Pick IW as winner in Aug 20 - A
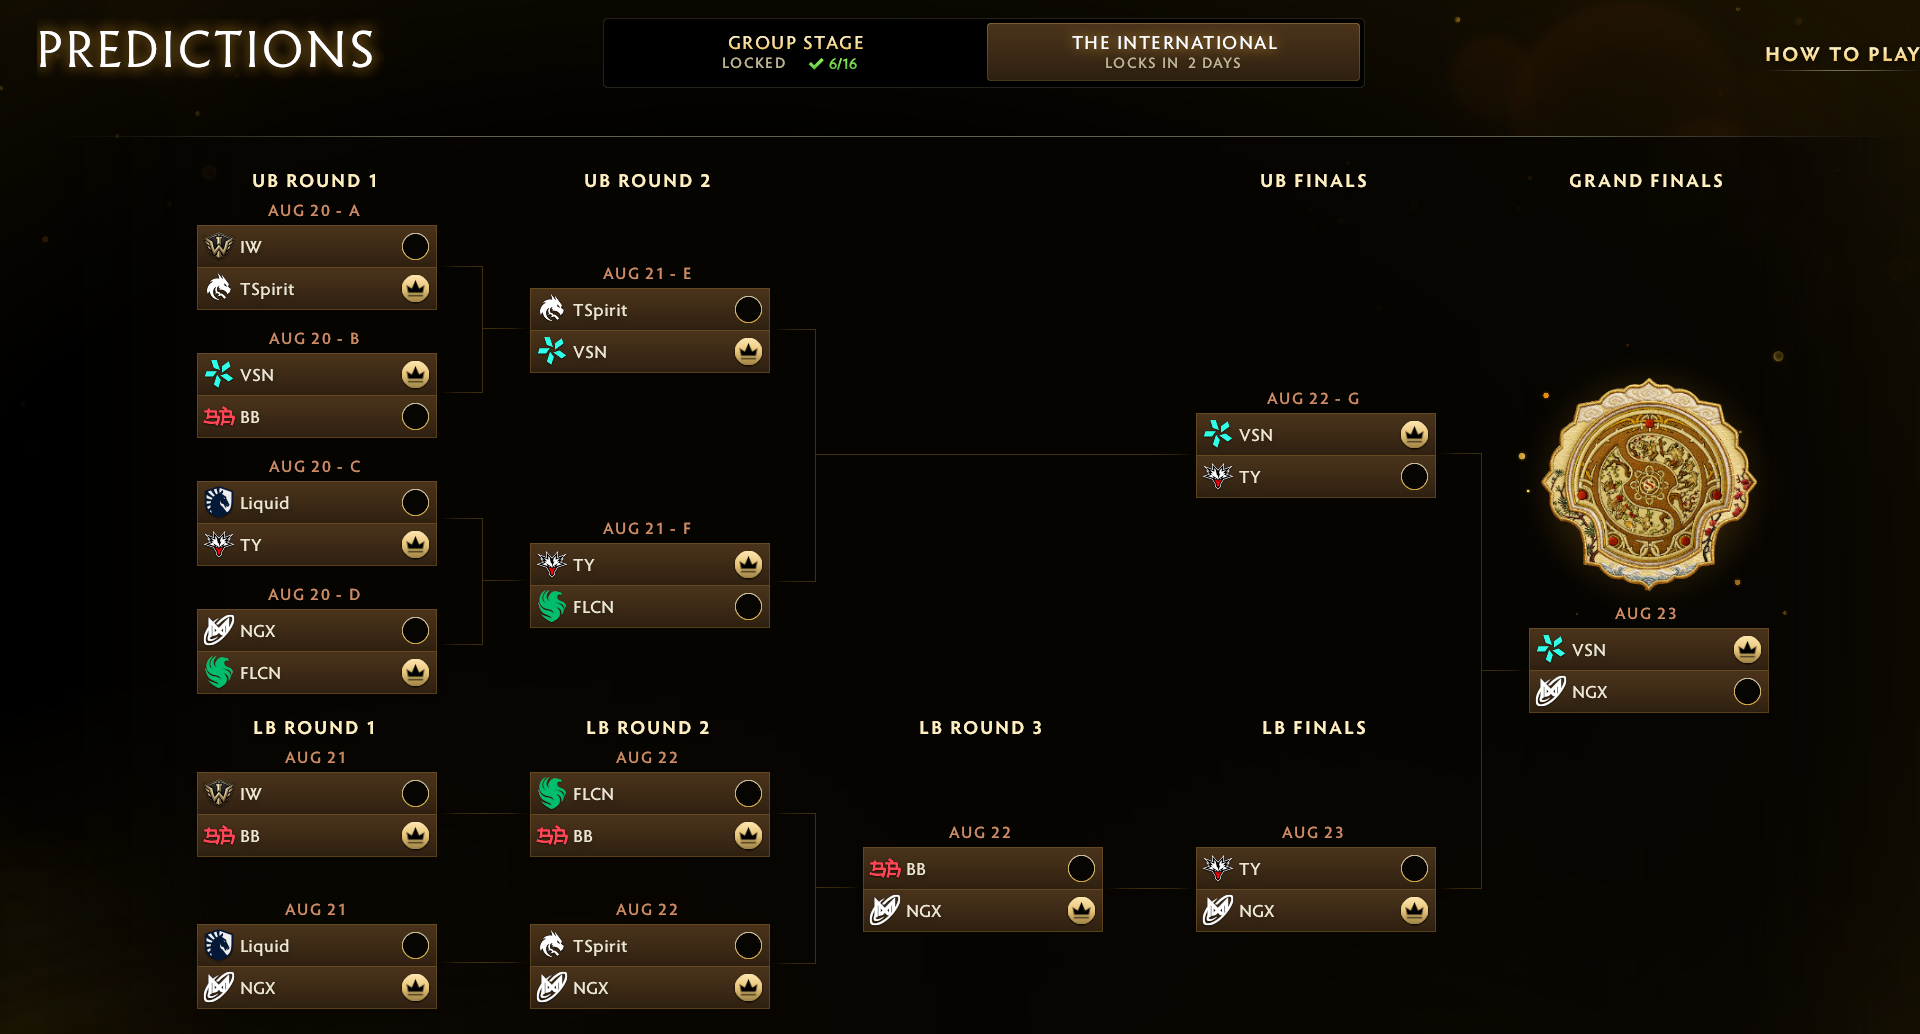This screenshot has width=1920, height=1034. click(415, 246)
